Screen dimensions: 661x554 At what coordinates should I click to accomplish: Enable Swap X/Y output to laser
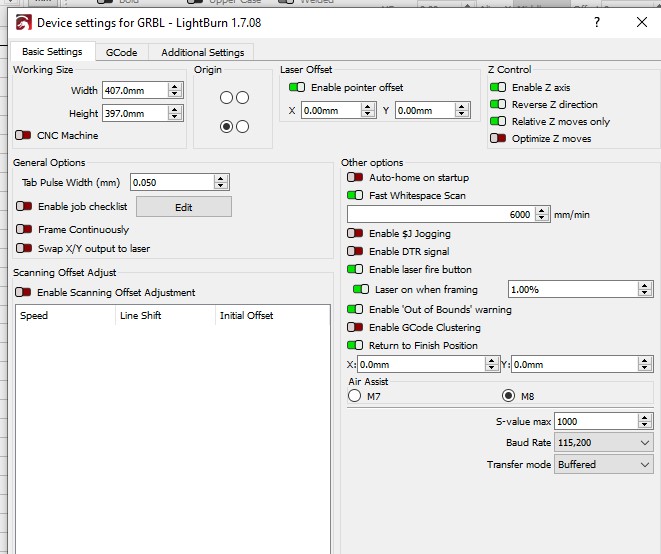(24, 248)
